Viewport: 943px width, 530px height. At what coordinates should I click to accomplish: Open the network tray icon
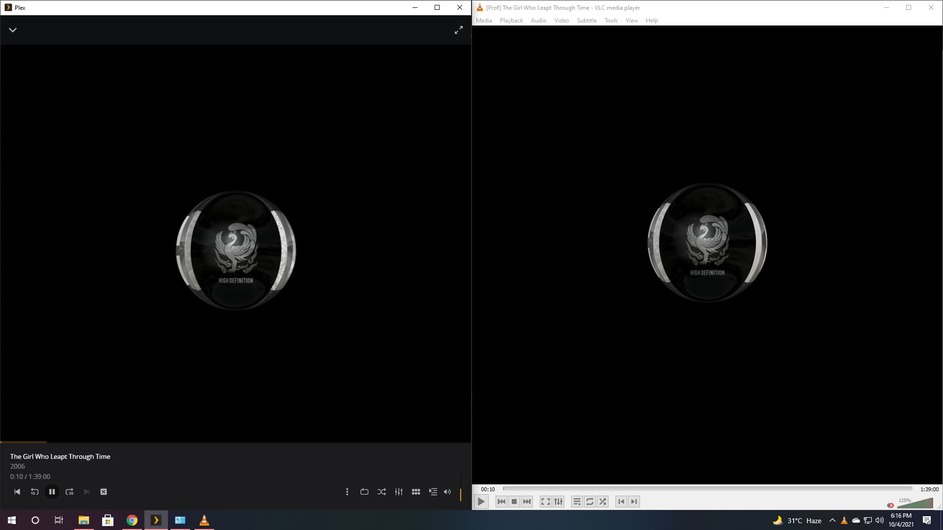coord(868,520)
